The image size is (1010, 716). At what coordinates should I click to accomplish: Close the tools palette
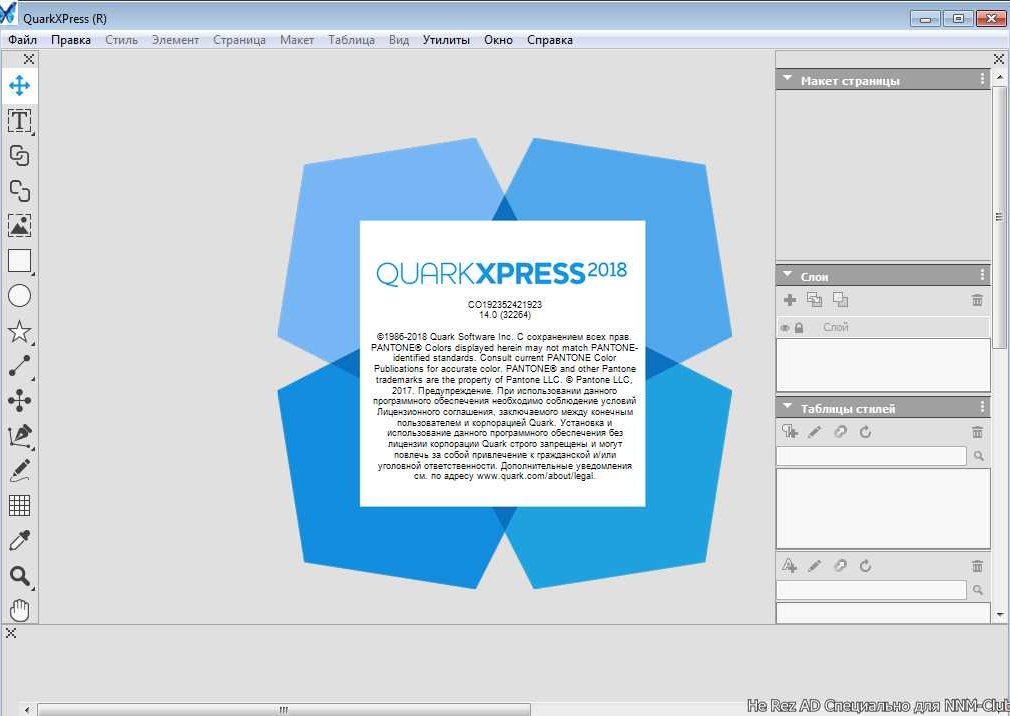tap(29, 59)
